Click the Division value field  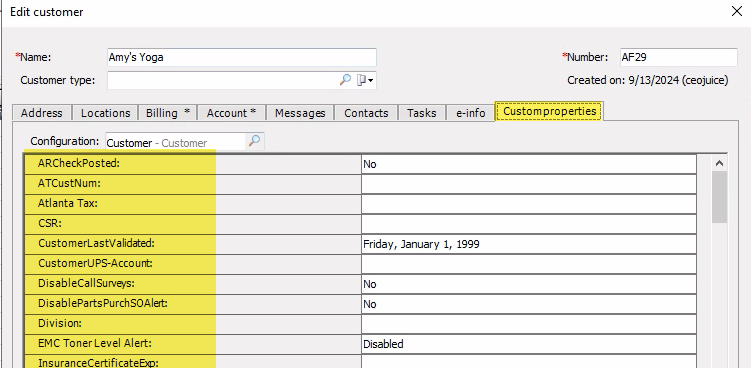coord(529,324)
